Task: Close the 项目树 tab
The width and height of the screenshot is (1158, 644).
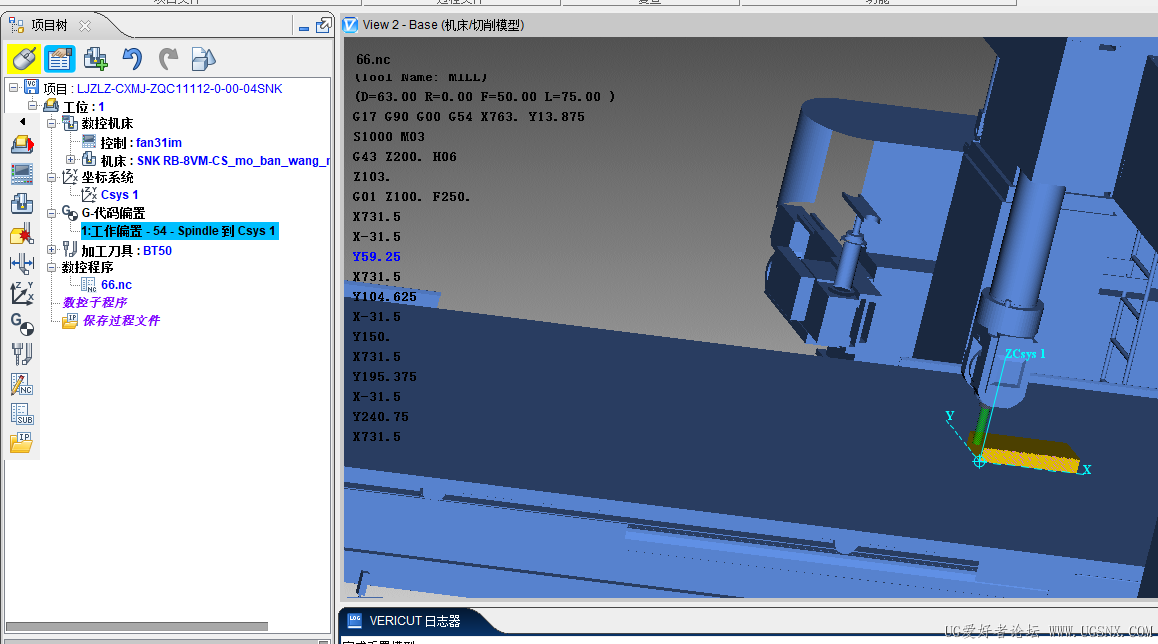Action: [85, 26]
